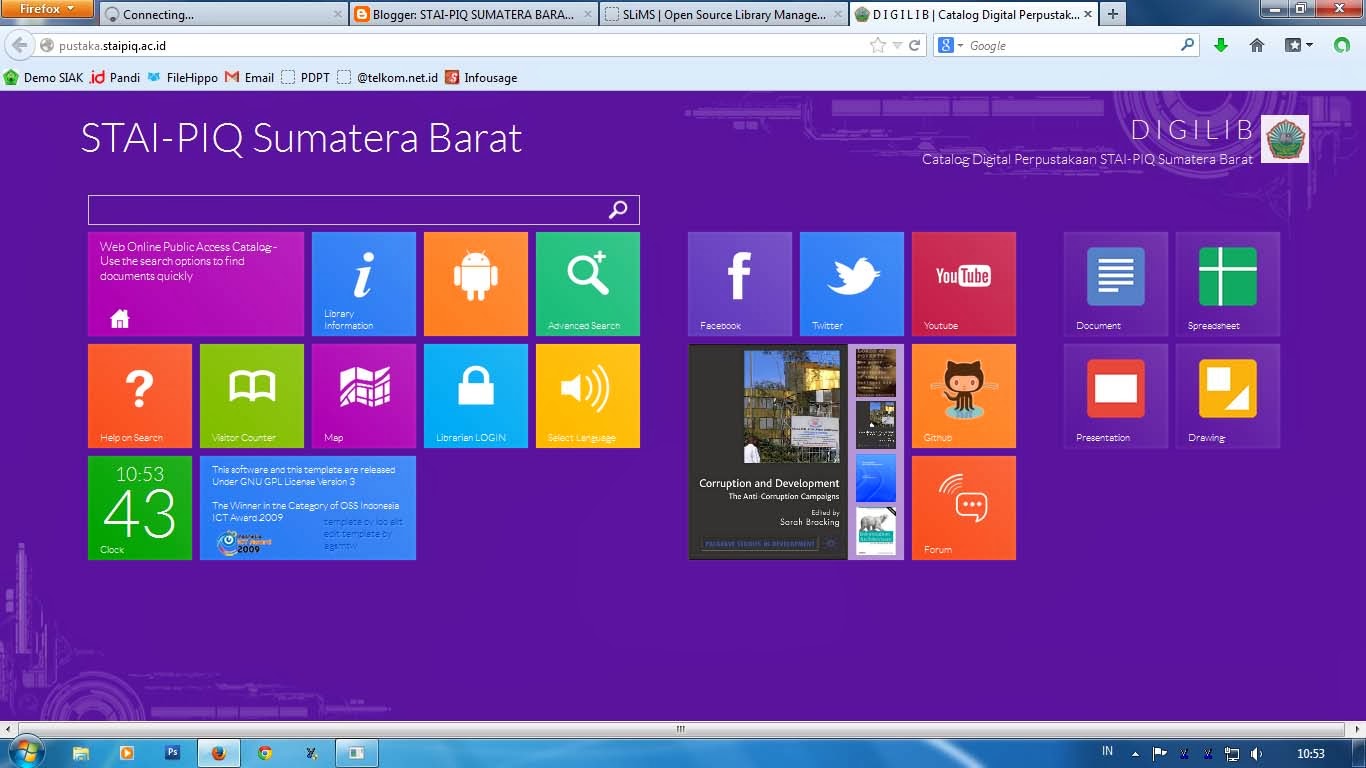Open the Advanced Search tile
The image size is (1366, 768).
point(588,284)
